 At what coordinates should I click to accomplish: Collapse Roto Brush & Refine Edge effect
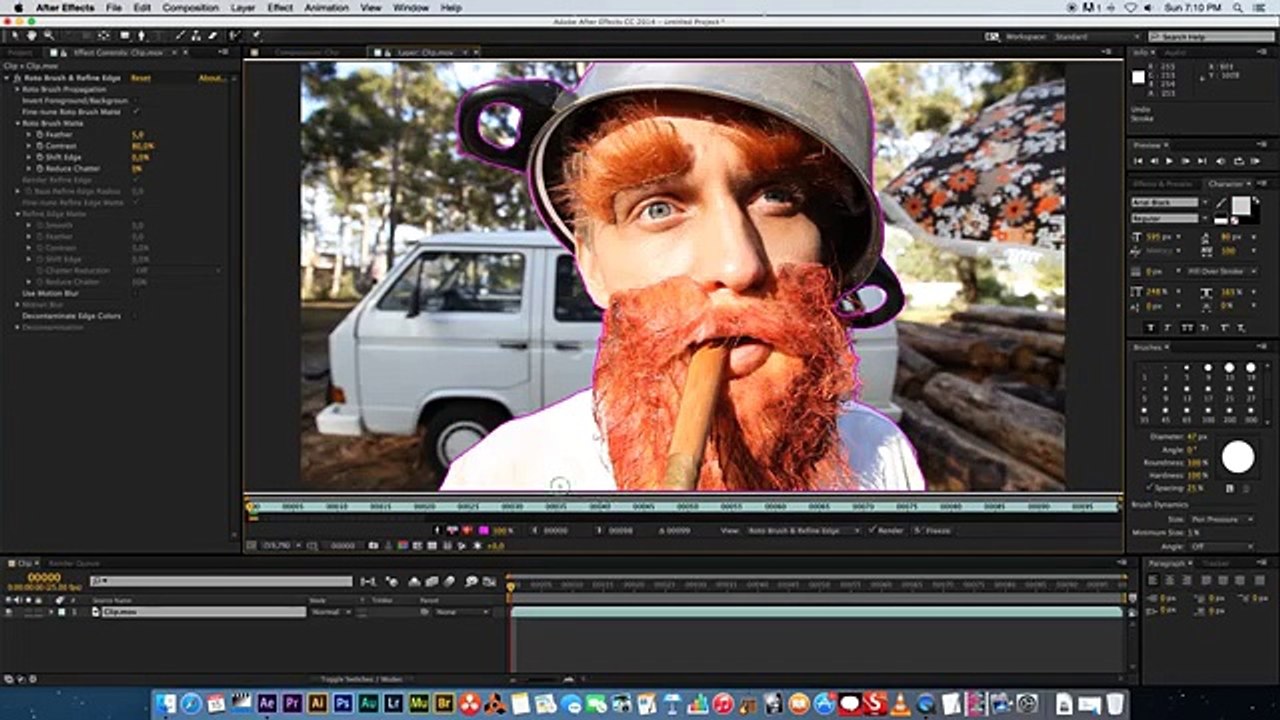coord(7,78)
